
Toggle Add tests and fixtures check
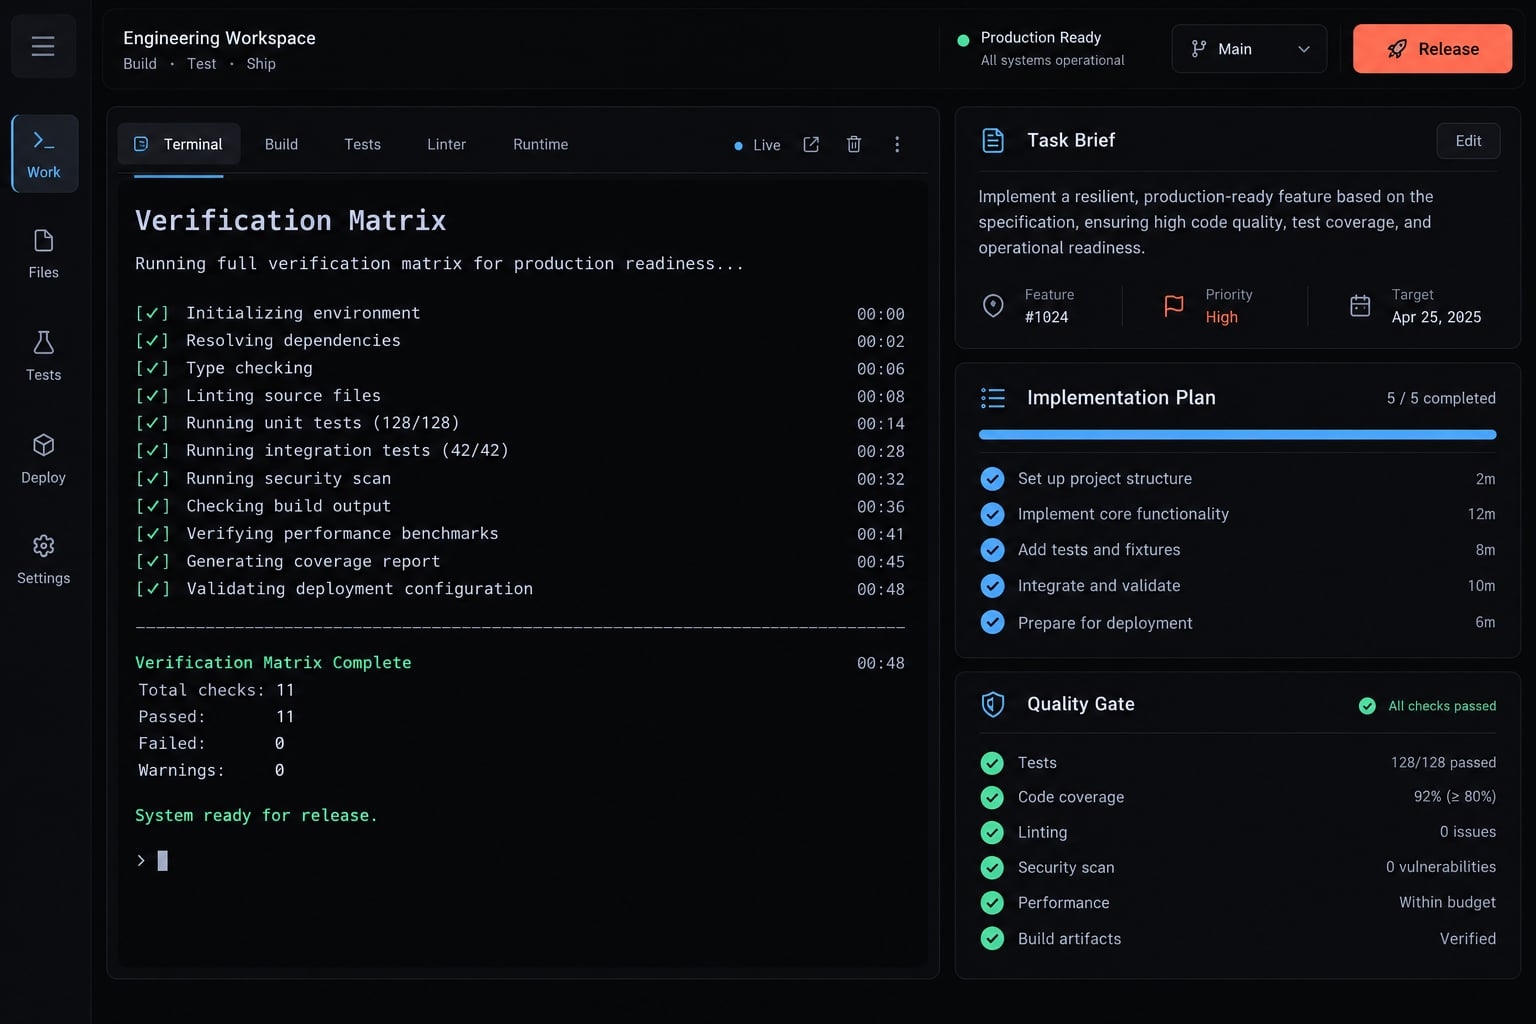(x=992, y=550)
